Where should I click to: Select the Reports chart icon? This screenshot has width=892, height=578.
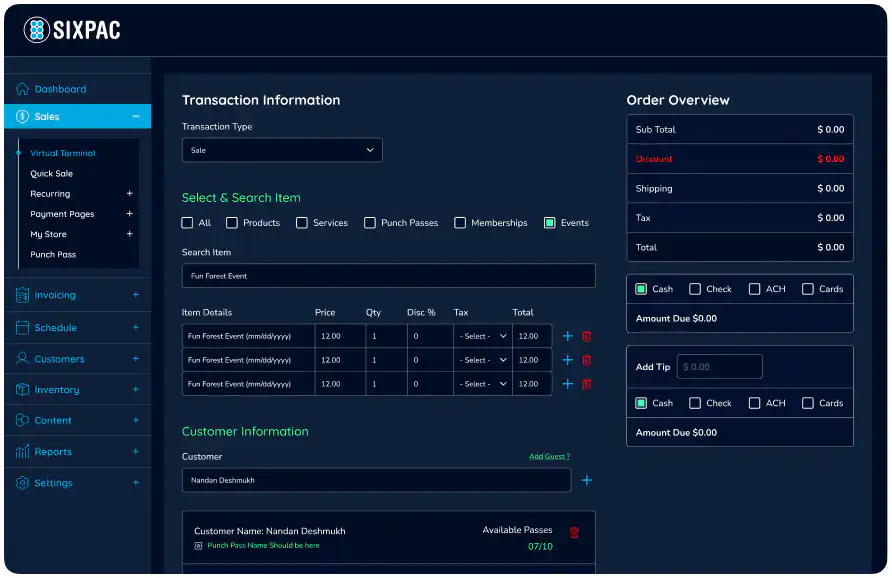[x=22, y=451]
